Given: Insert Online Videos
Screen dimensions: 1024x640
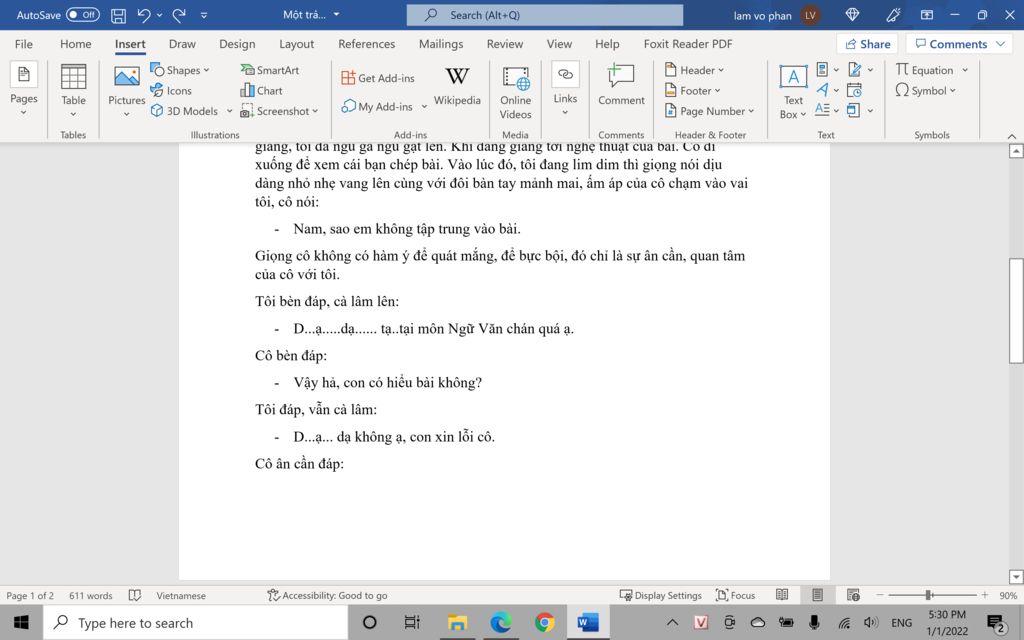Looking at the screenshot, I should [515, 91].
